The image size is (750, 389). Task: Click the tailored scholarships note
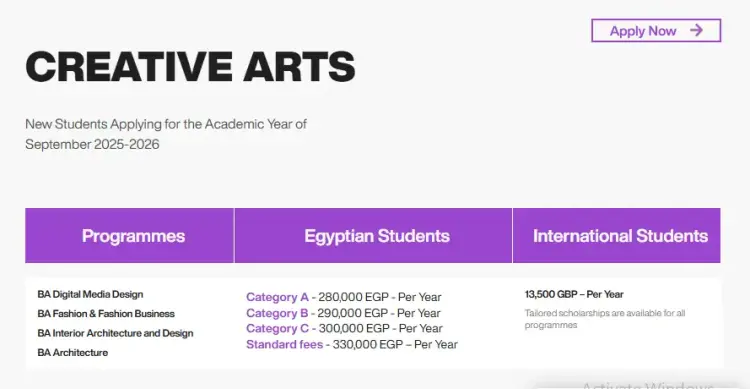605,319
